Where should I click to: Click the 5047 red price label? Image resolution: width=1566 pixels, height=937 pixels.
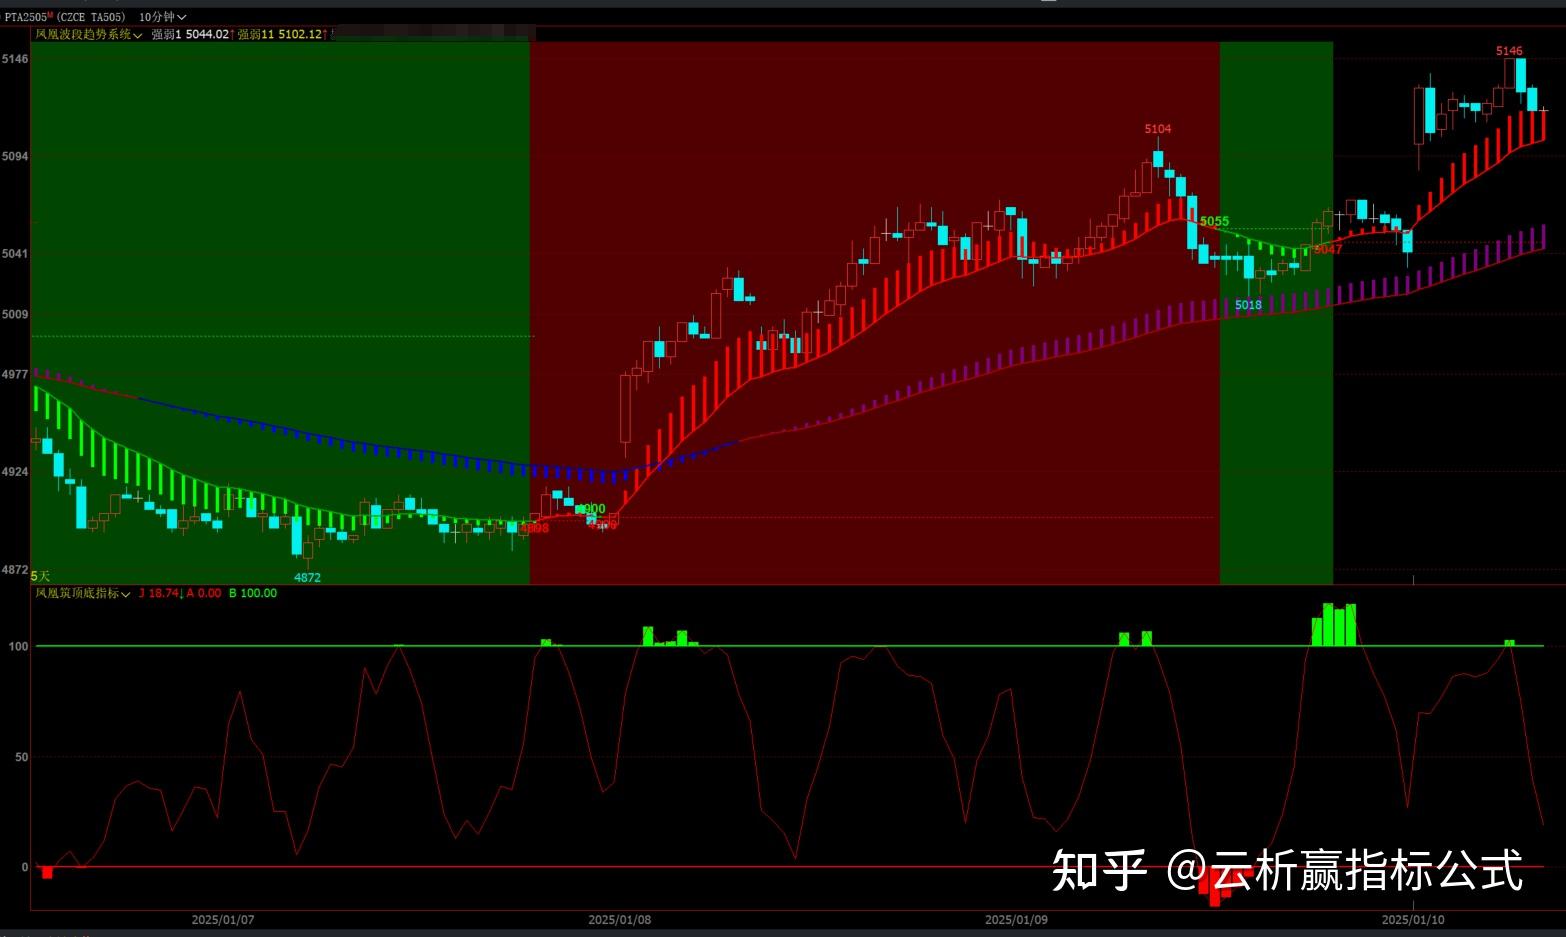coord(1328,249)
